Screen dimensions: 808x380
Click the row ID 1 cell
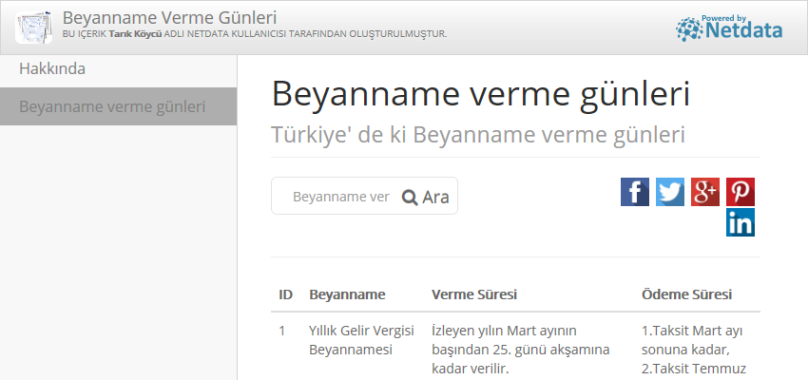282,331
